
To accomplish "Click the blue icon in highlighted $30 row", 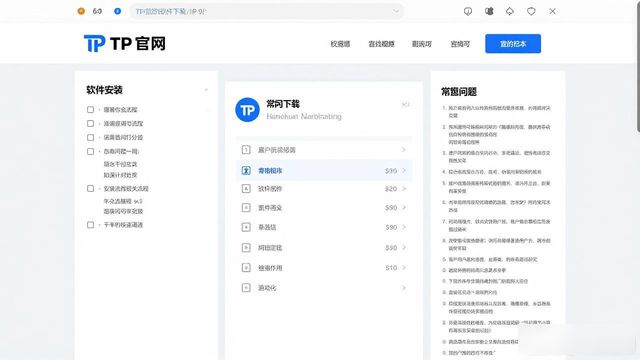I will click(x=246, y=170).
